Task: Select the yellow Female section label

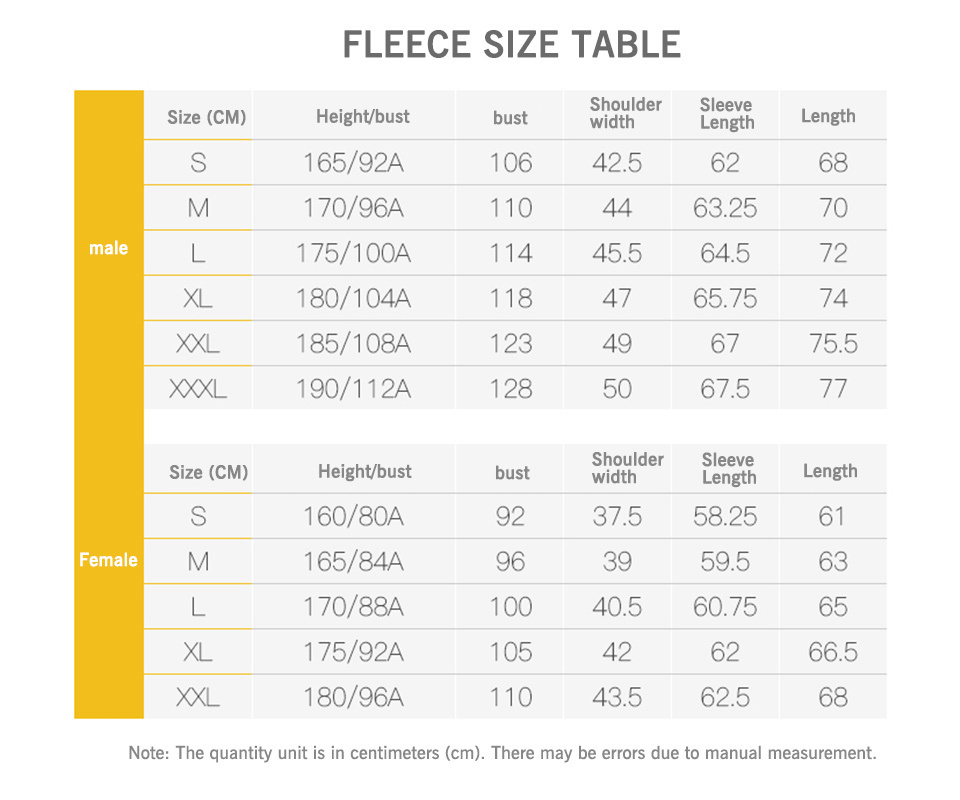Action: point(108,560)
